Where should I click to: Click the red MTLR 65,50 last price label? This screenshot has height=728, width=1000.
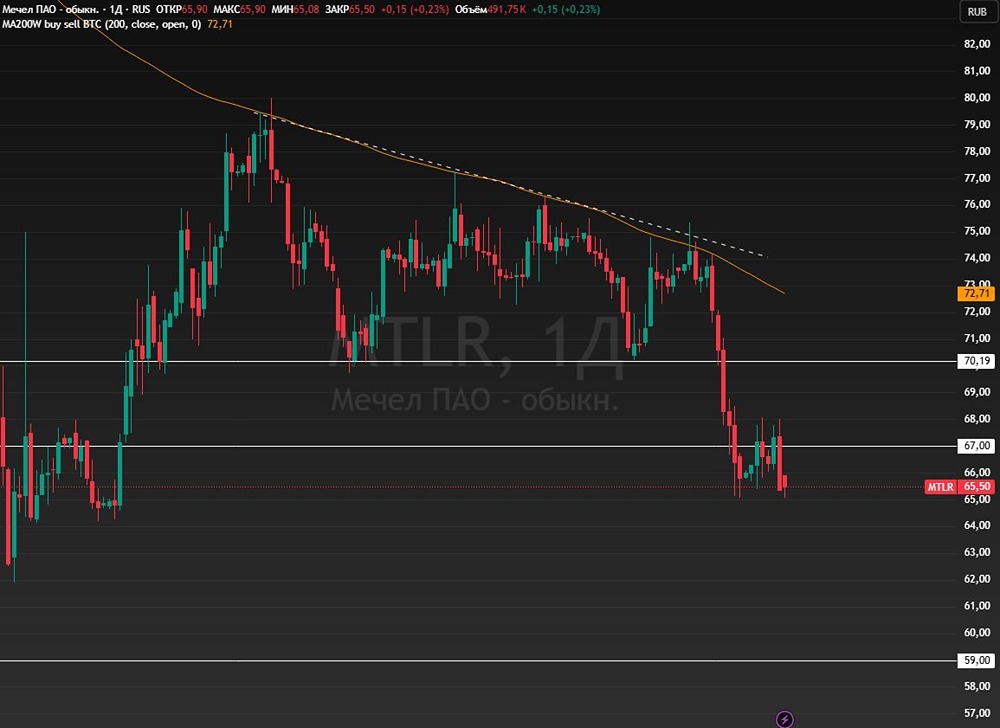(960, 486)
